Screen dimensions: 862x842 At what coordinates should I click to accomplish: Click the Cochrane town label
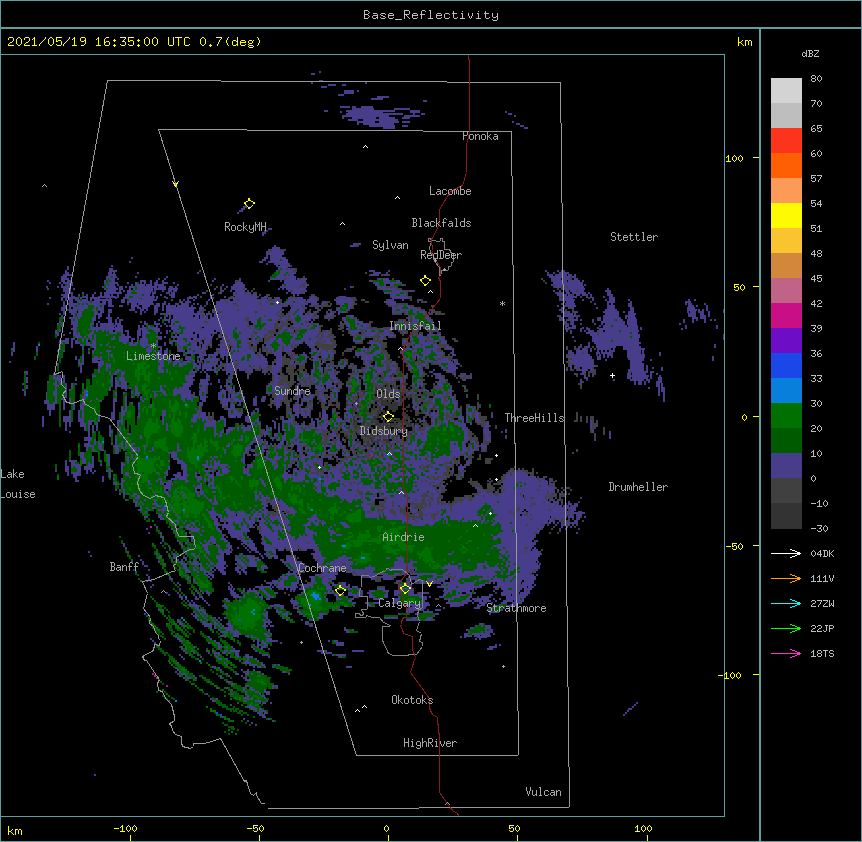322,568
